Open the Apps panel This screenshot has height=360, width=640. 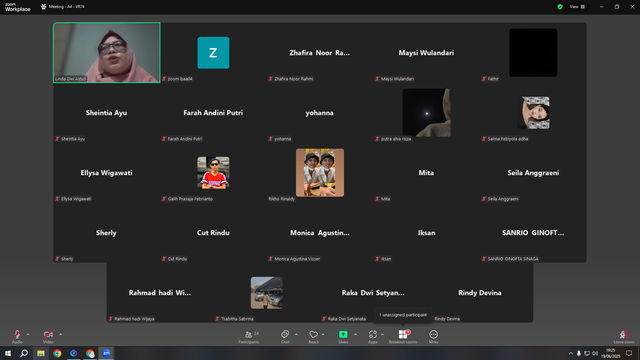[373, 336]
